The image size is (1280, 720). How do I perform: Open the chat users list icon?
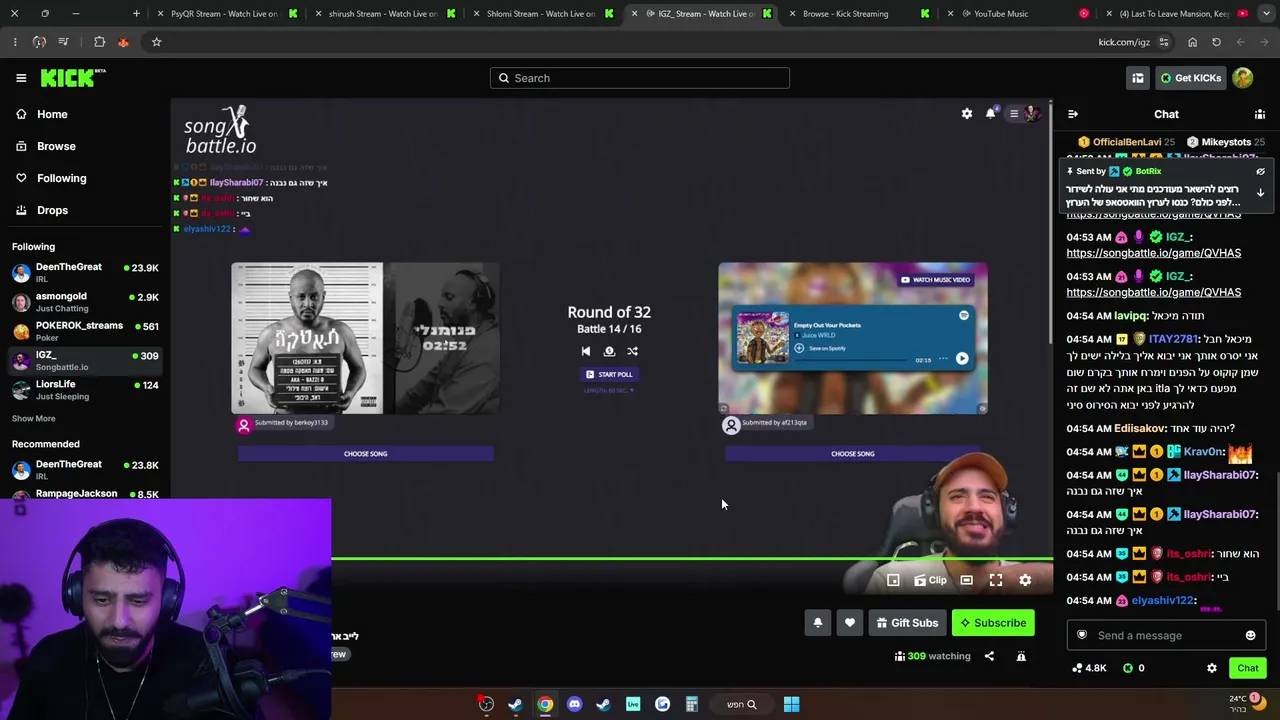tap(1260, 114)
